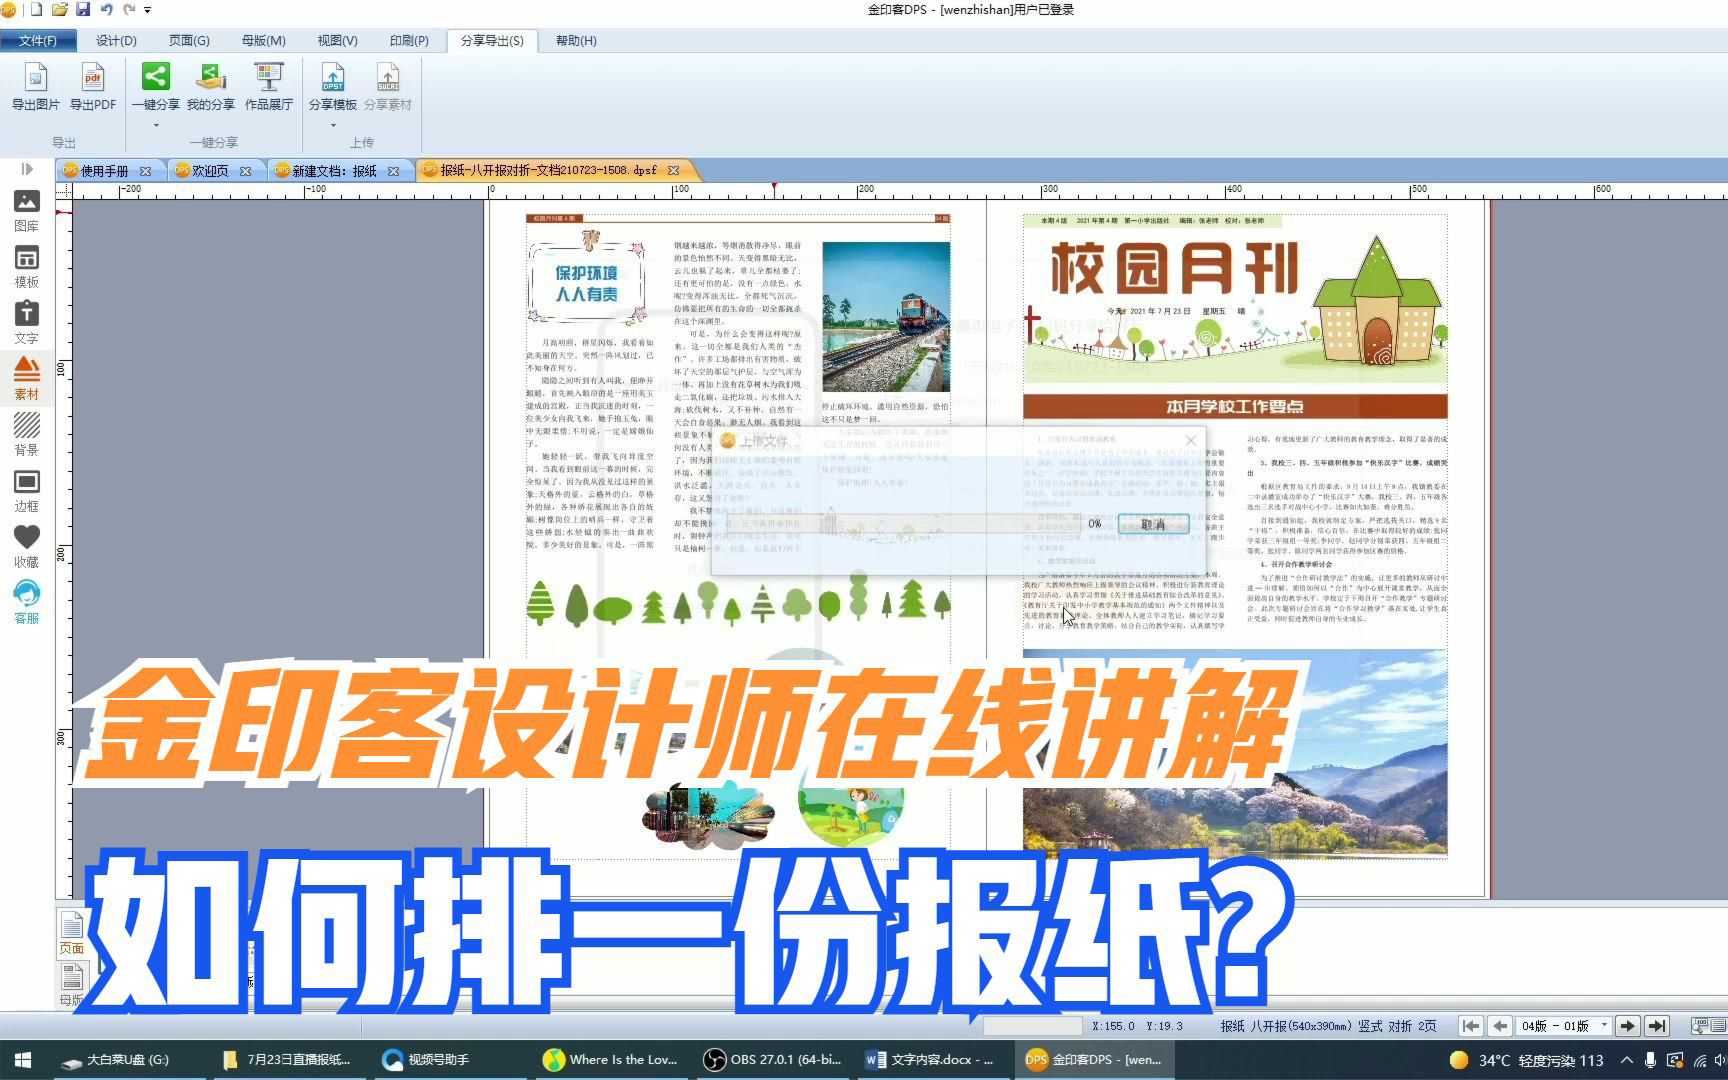1728x1080 pixels.
Task: Open the 客服 customer service
Action: click(27, 603)
